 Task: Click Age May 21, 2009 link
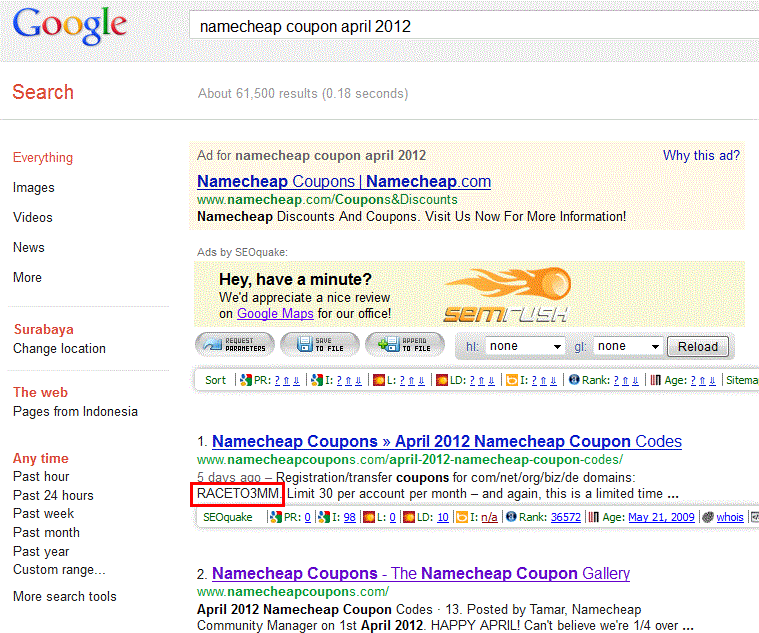[661, 517]
